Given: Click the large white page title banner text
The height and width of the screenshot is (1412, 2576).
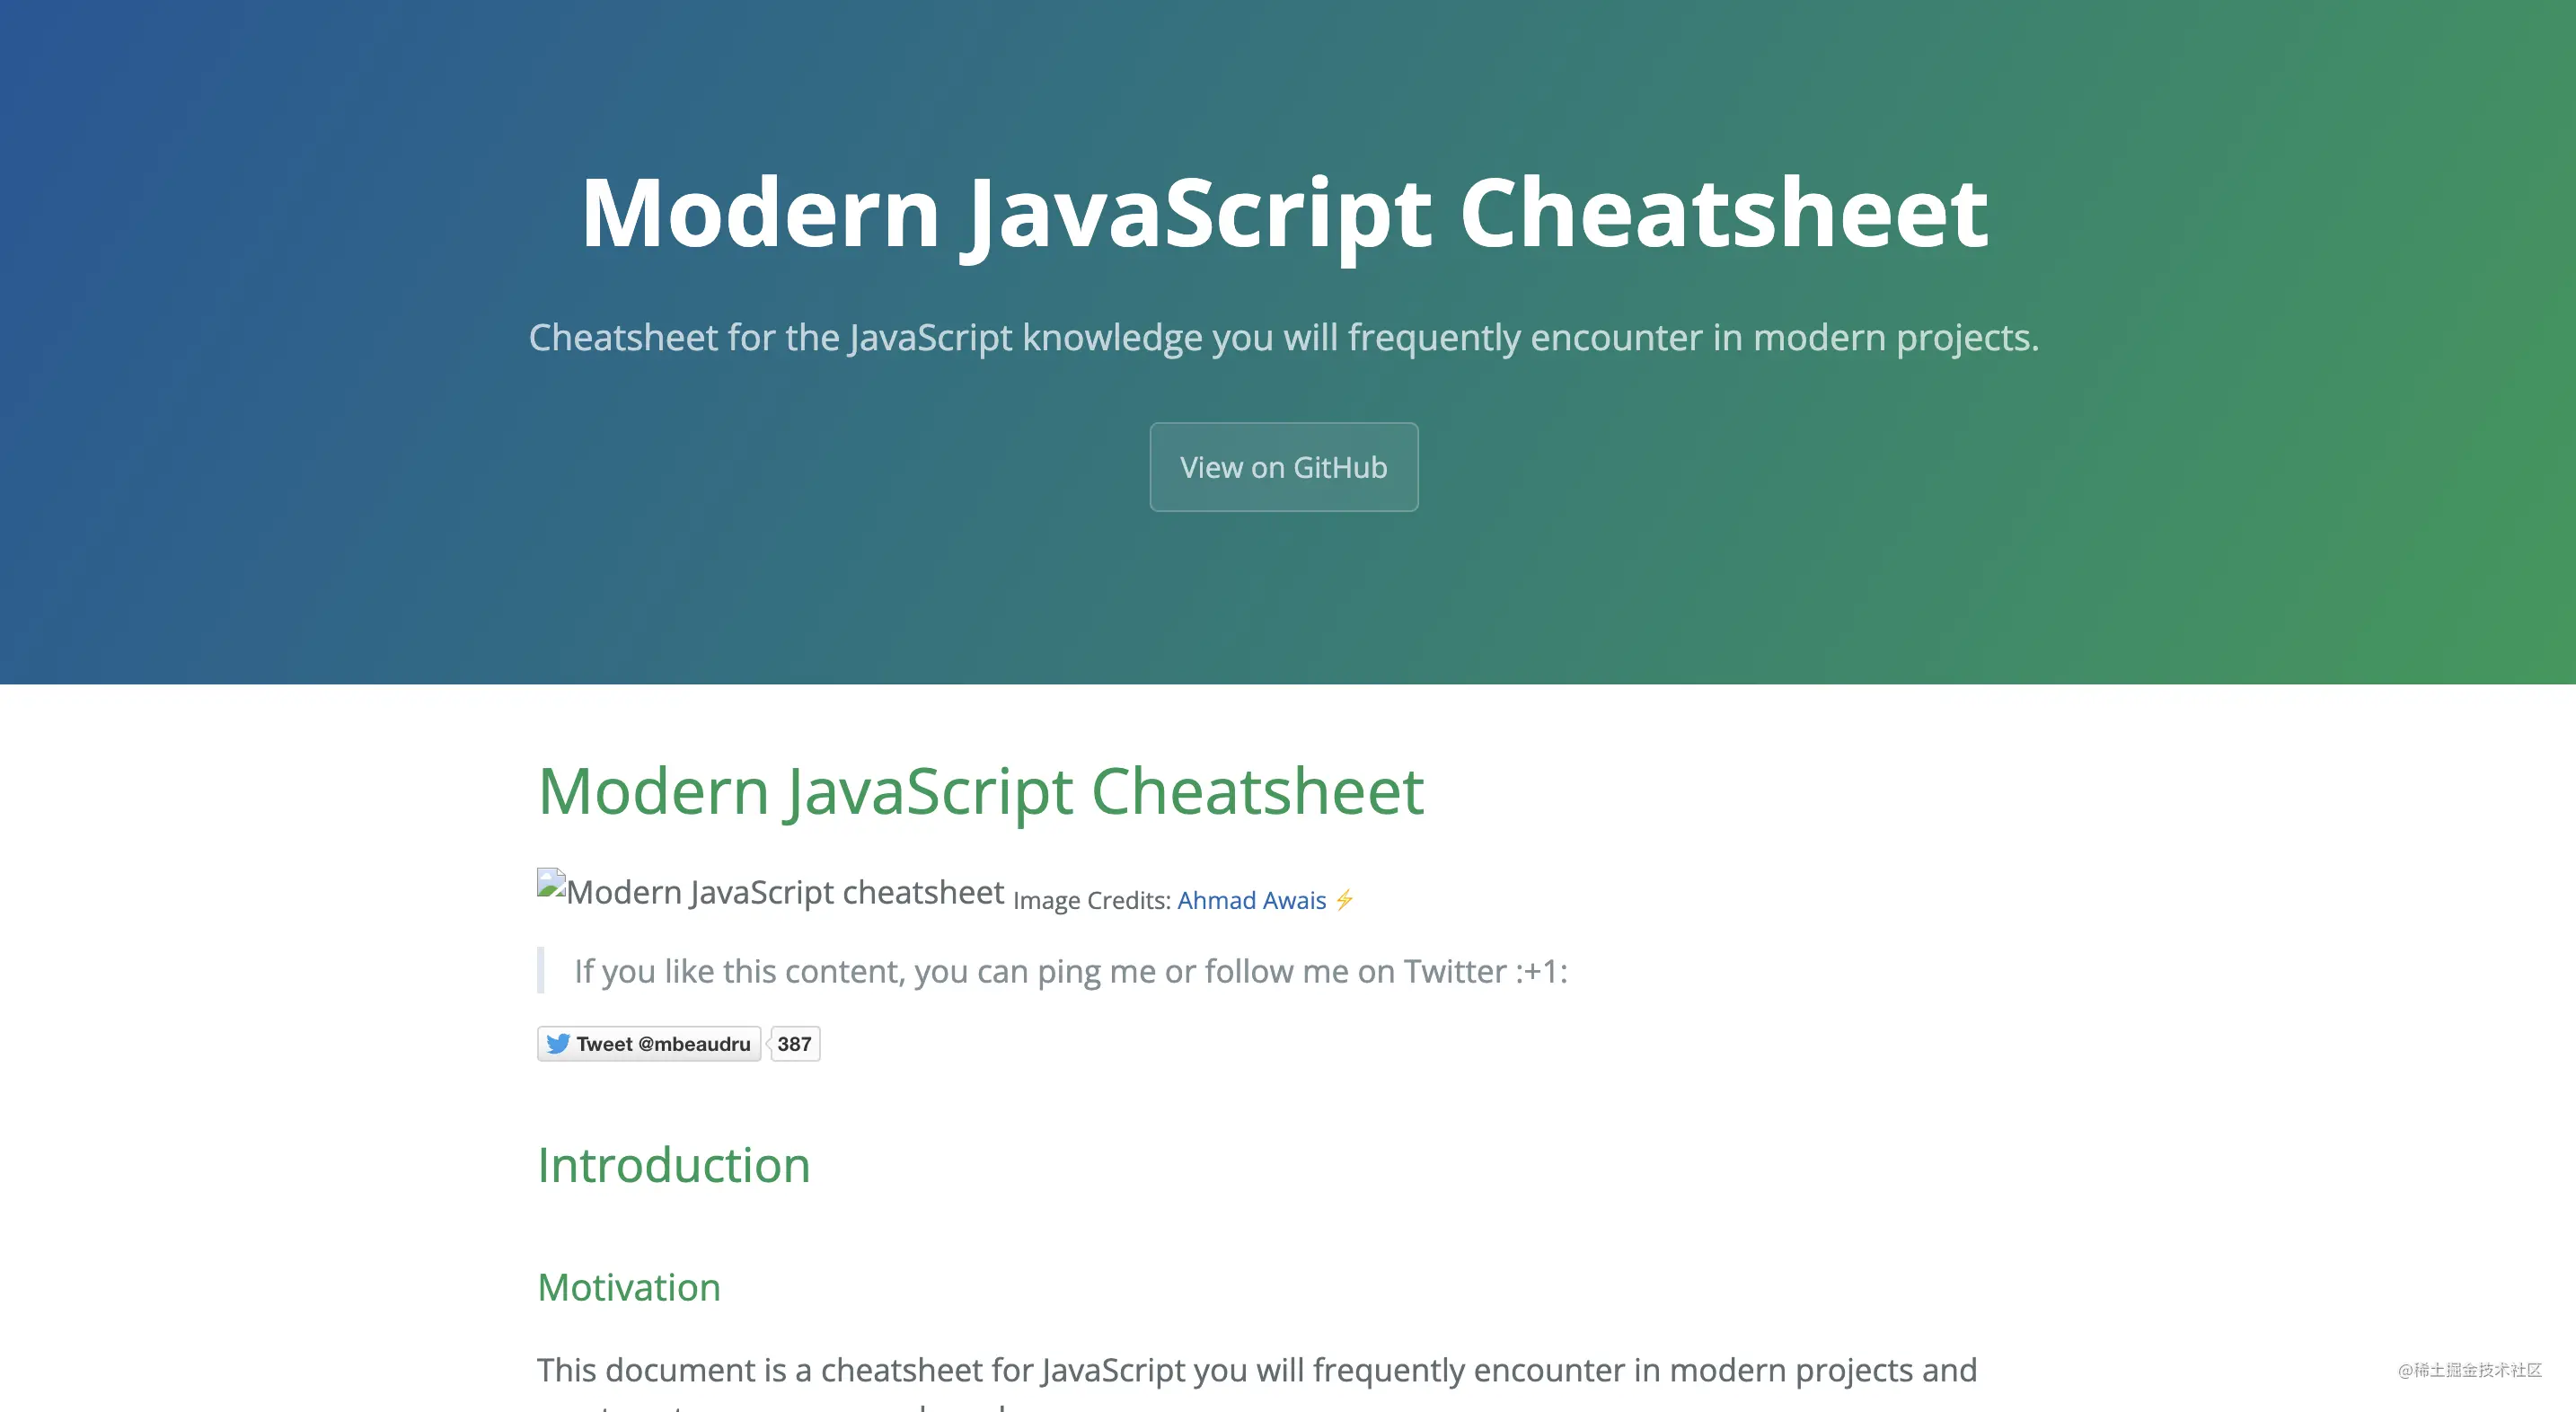Looking at the screenshot, I should (x=1284, y=210).
